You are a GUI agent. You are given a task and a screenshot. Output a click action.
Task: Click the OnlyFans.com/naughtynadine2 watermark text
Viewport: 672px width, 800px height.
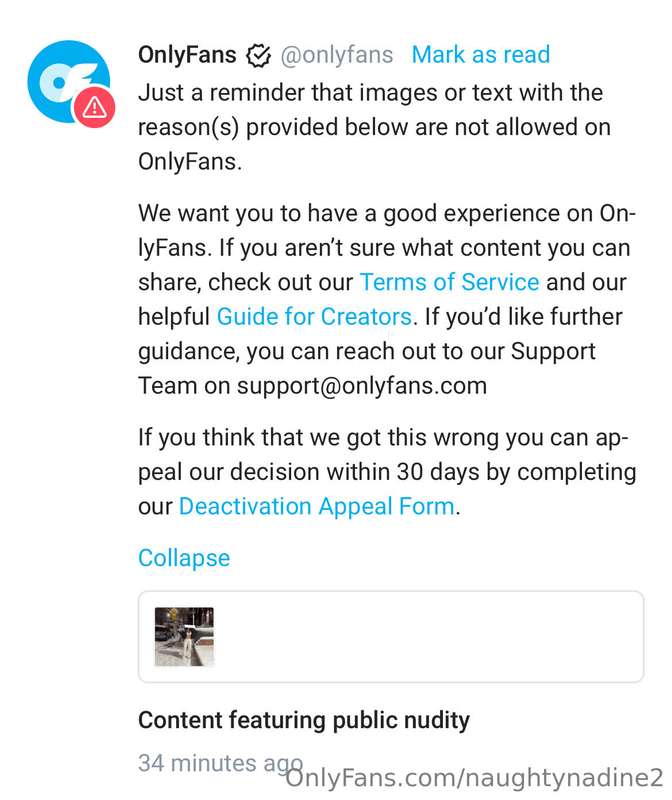pos(475,779)
